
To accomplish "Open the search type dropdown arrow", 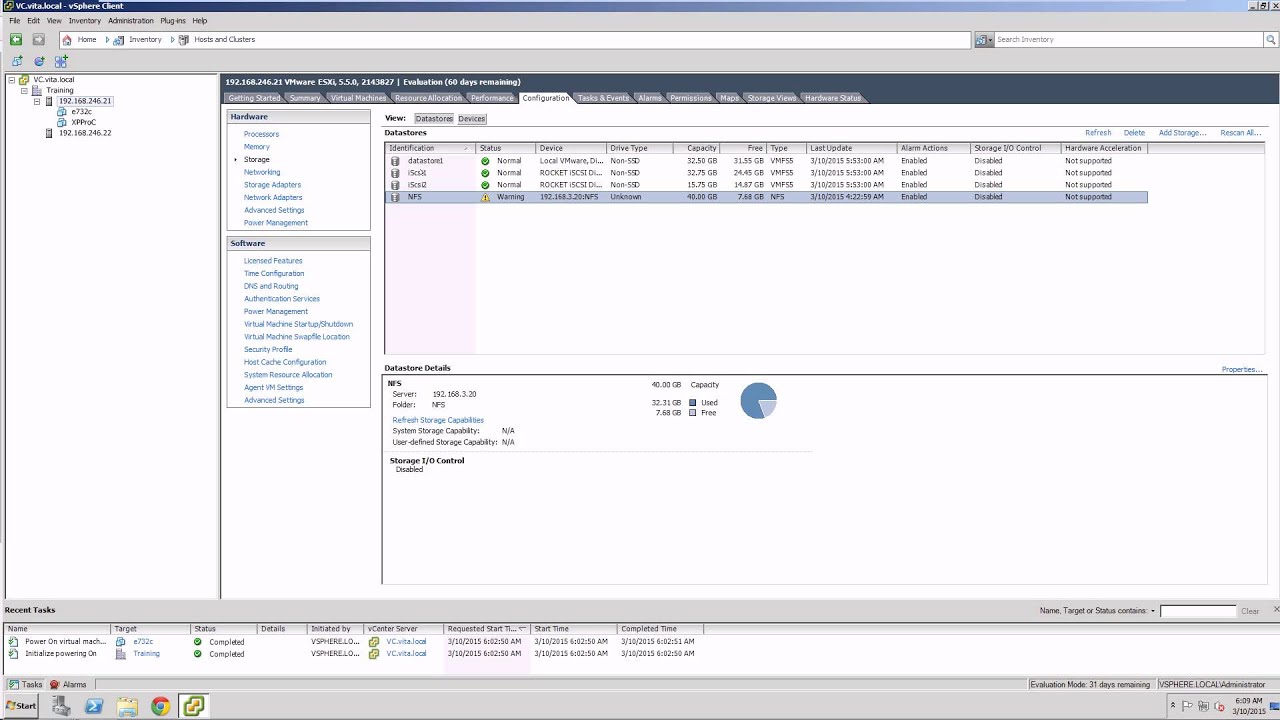I will coord(990,40).
